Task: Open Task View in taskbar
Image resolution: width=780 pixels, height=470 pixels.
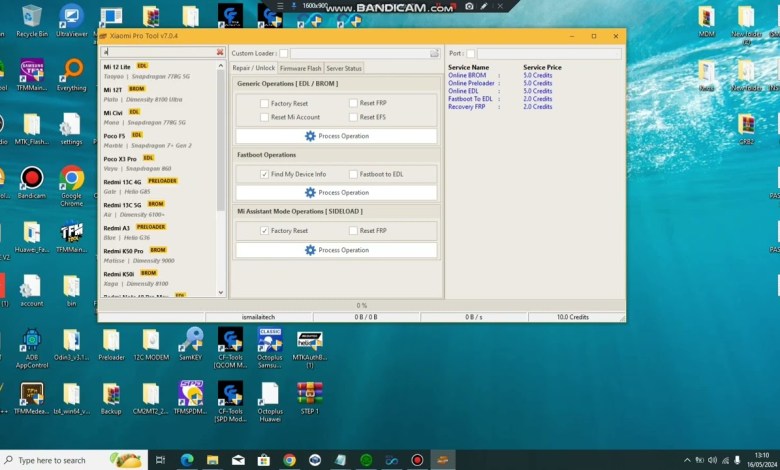Action: [160, 460]
